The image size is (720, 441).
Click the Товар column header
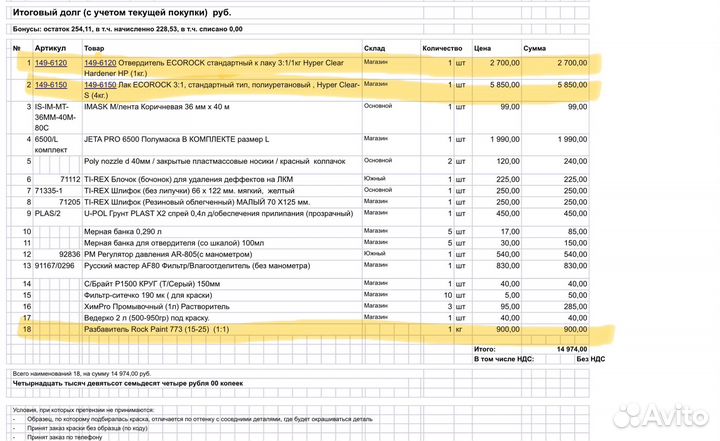tap(93, 48)
